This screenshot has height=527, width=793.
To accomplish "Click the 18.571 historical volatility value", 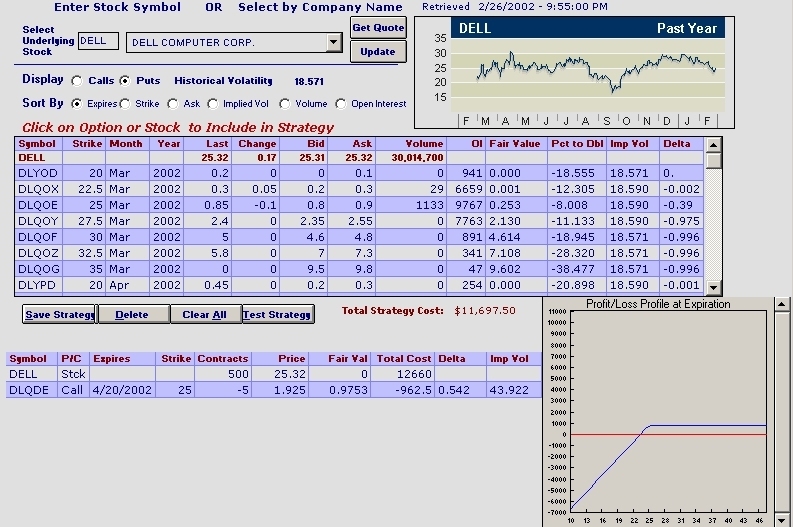I will coord(309,81).
